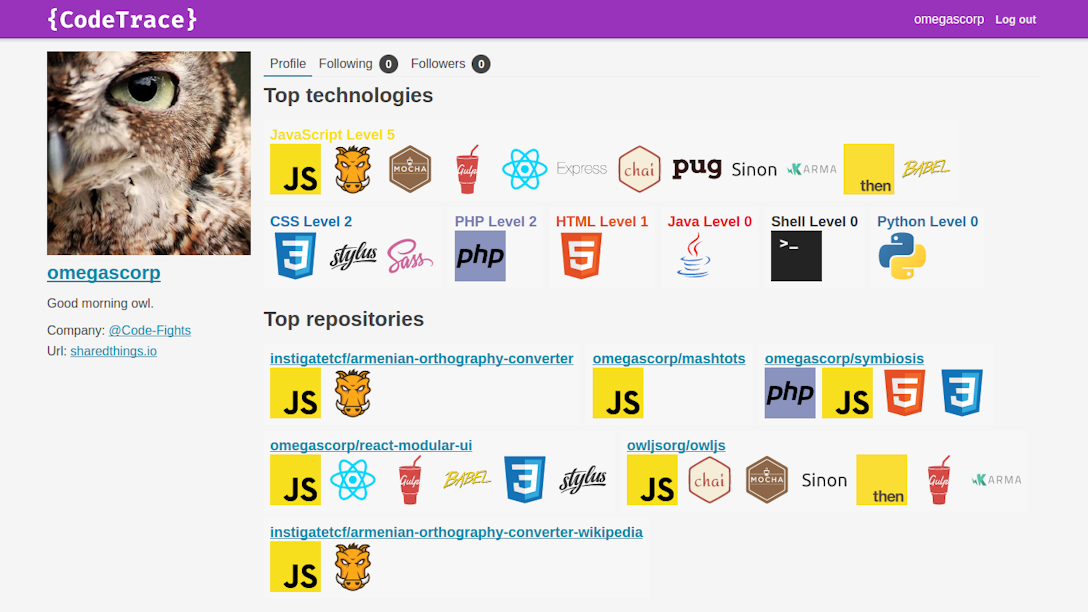This screenshot has height=612, width=1088.
Task: Select the Gulp icon next to Mocha
Action: point(467,169)
